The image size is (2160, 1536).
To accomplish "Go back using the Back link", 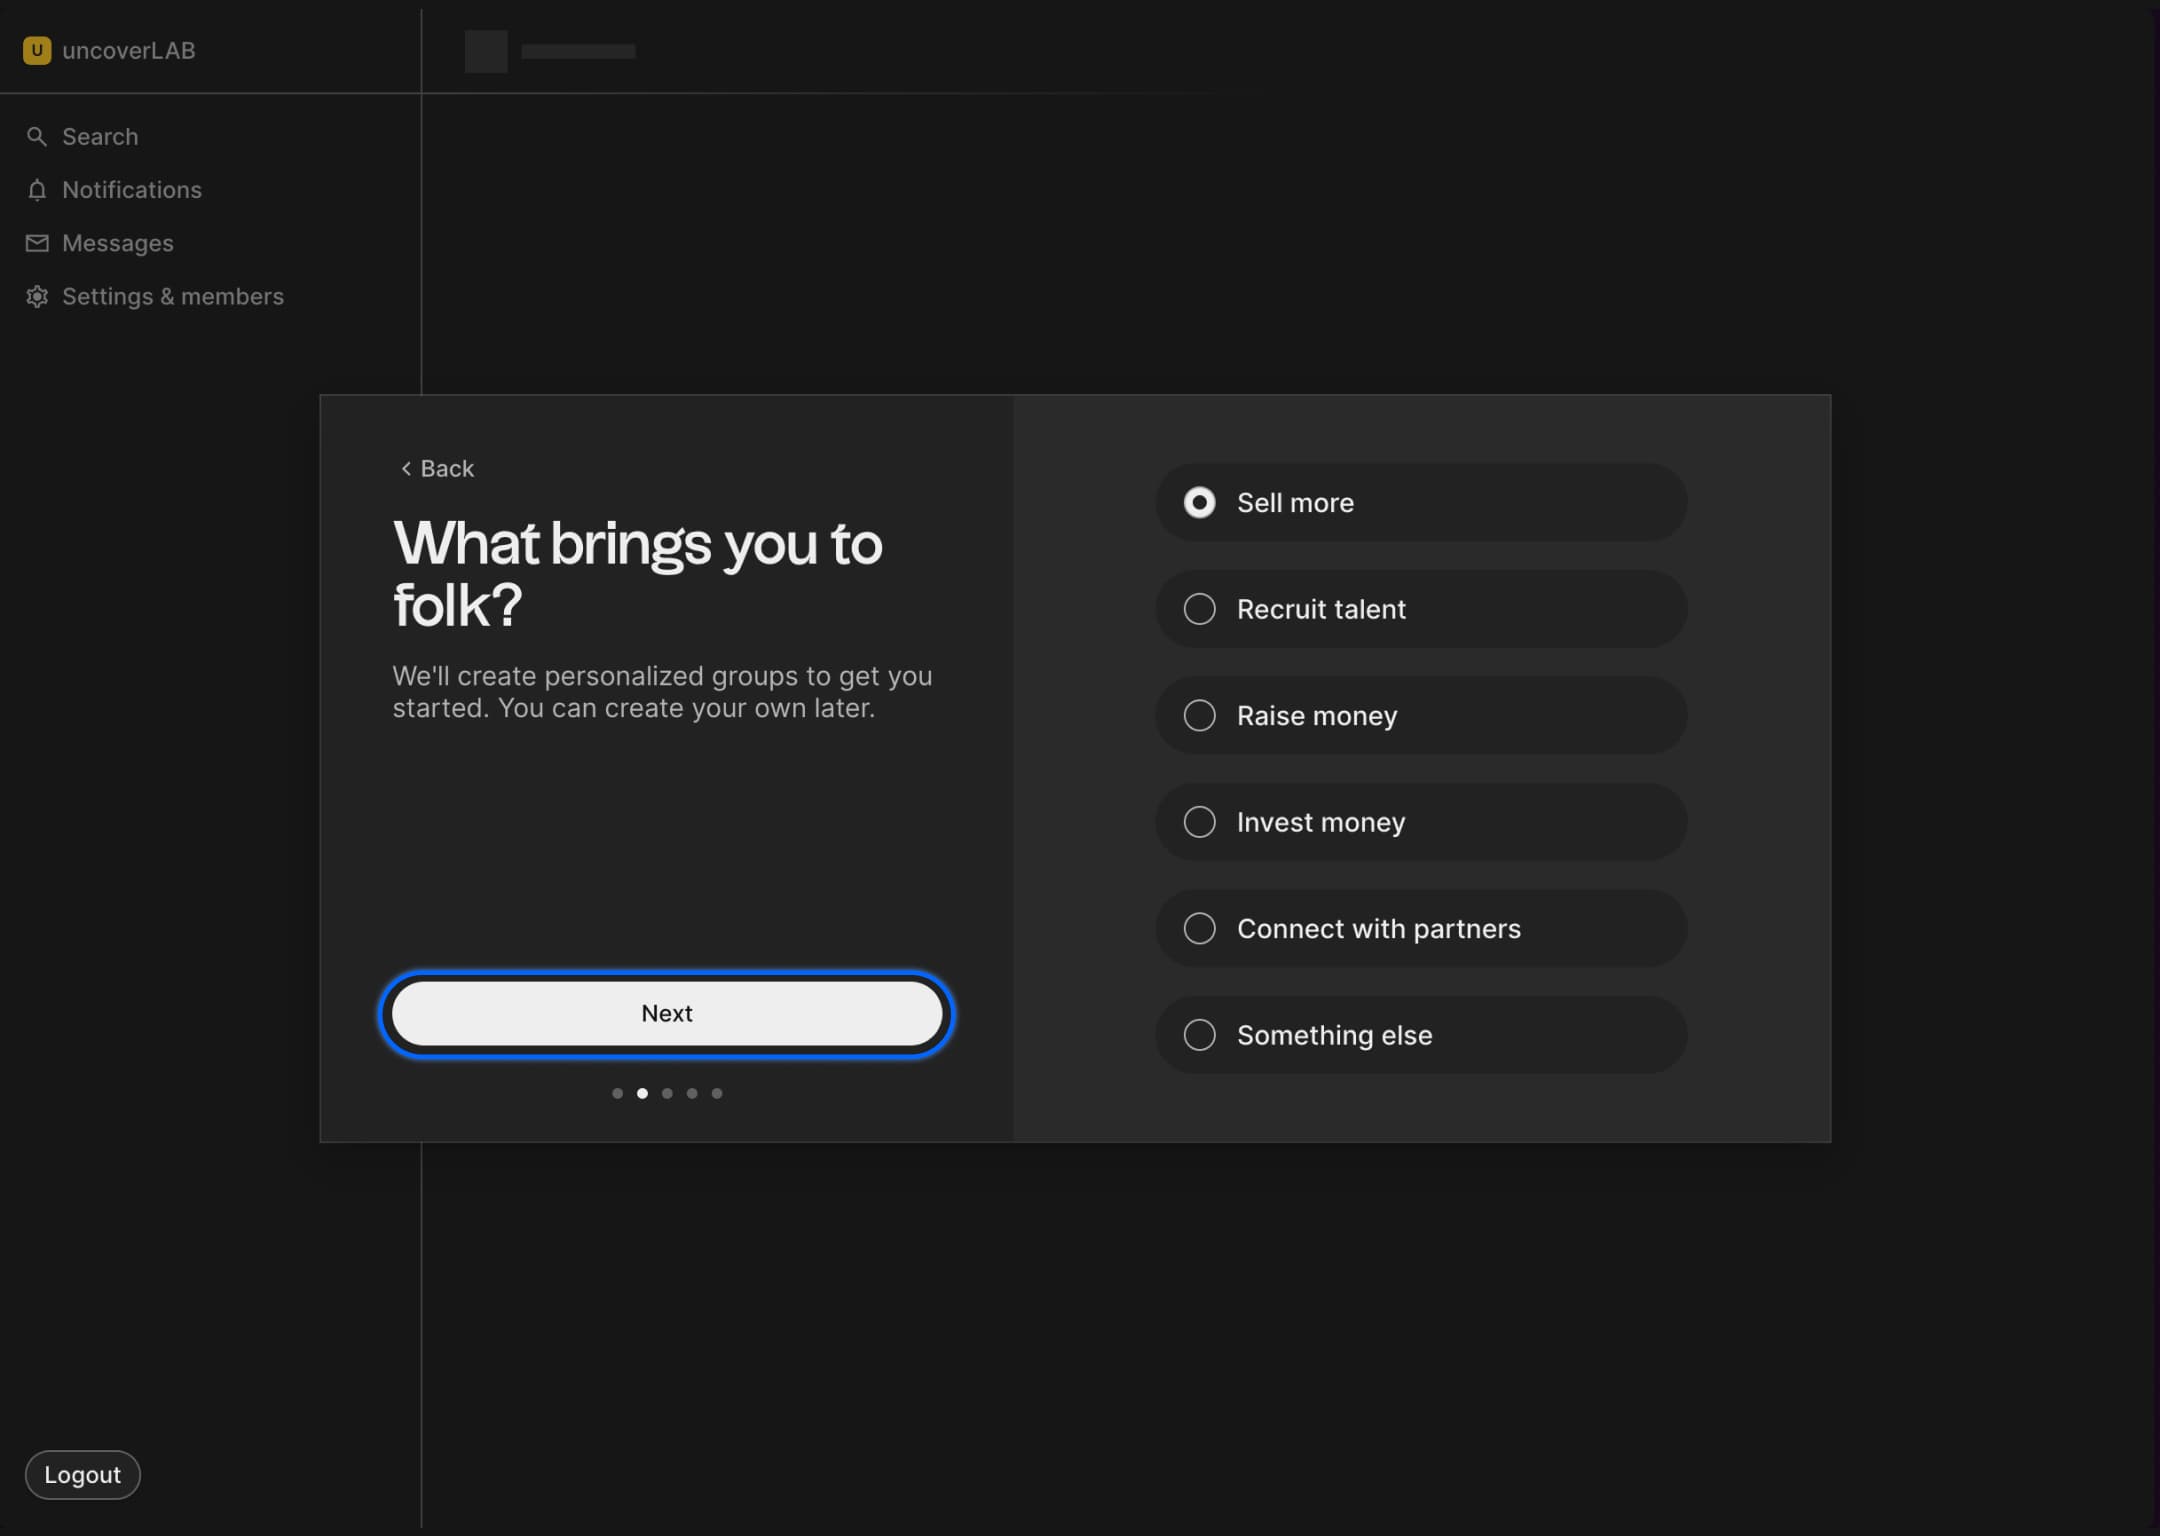I will pyautogui.click(x=437, y=468).
